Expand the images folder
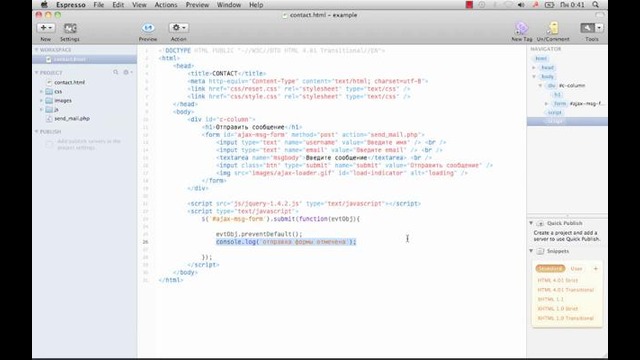Screen dimensions: 640x360 [x=41, y=100]
